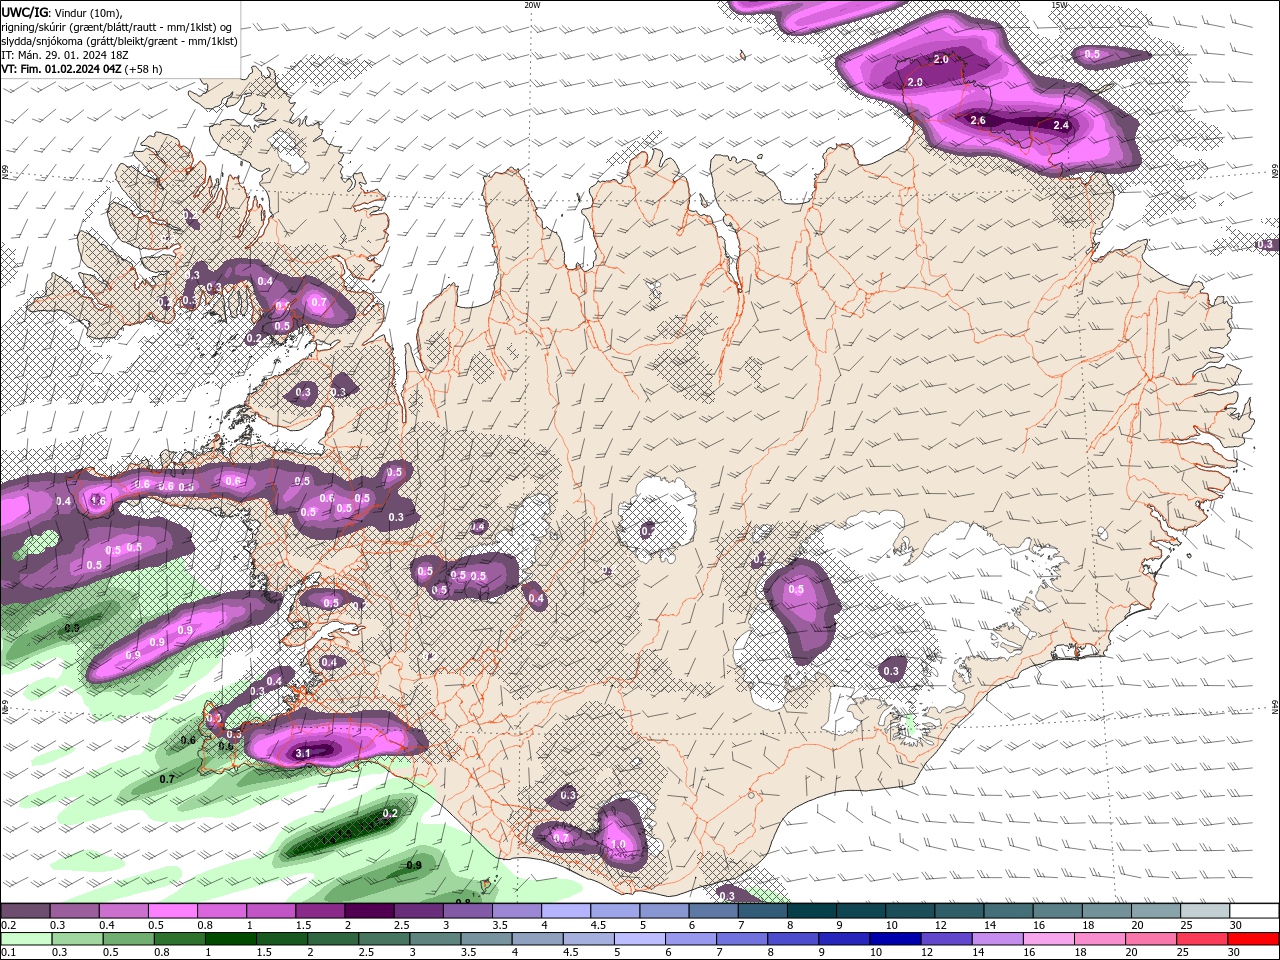Select the darkest purple swatch labeled 2 in top row
Screen dimensions: 1280x960
point(369,911)
